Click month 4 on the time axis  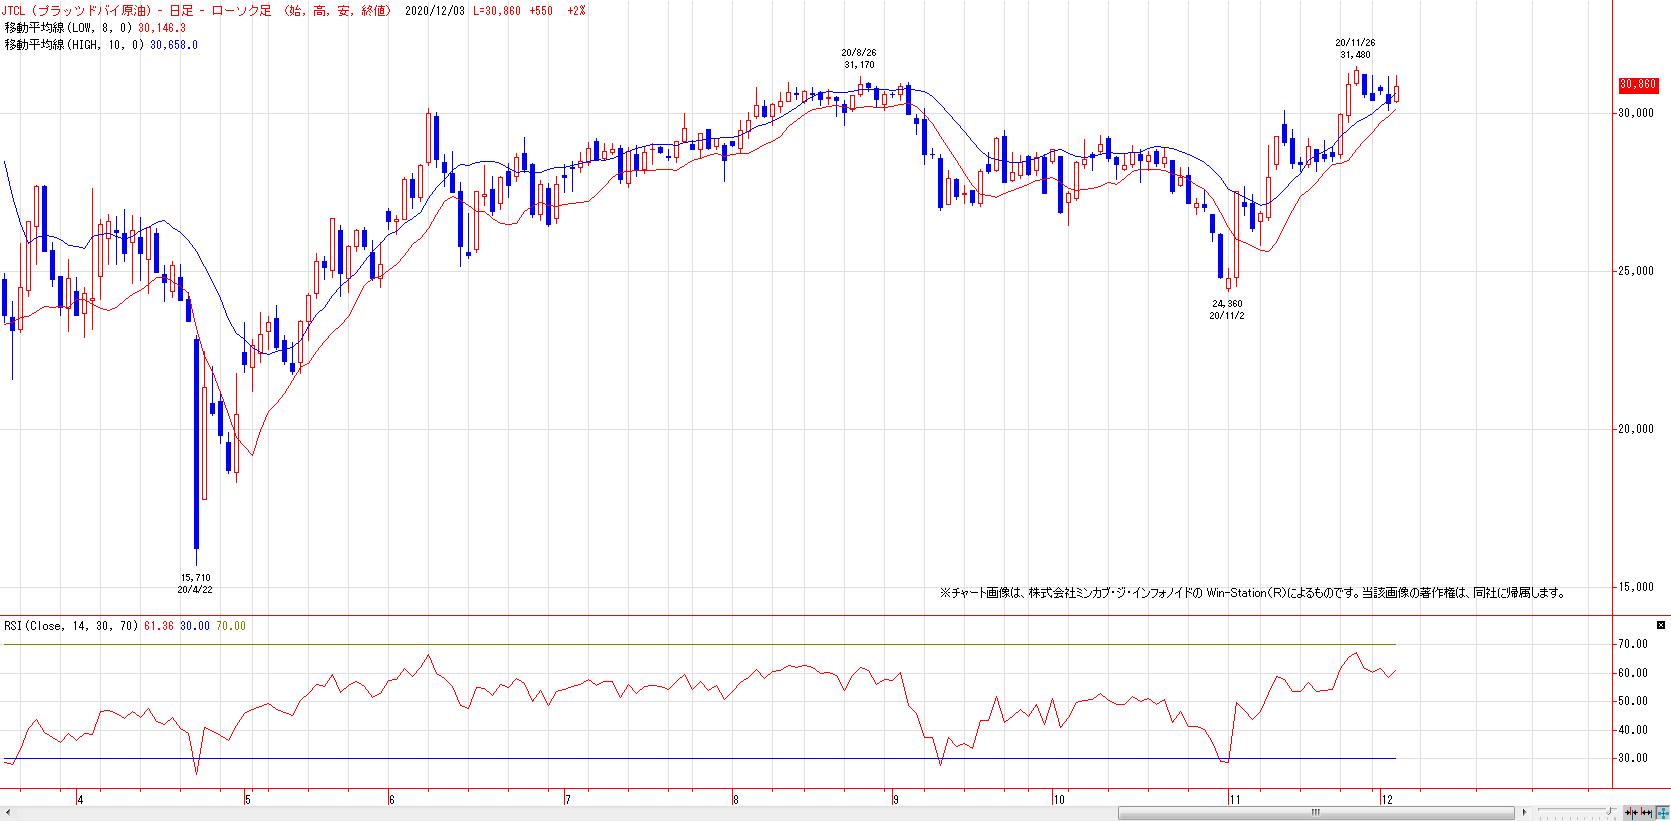pos(80,799)
